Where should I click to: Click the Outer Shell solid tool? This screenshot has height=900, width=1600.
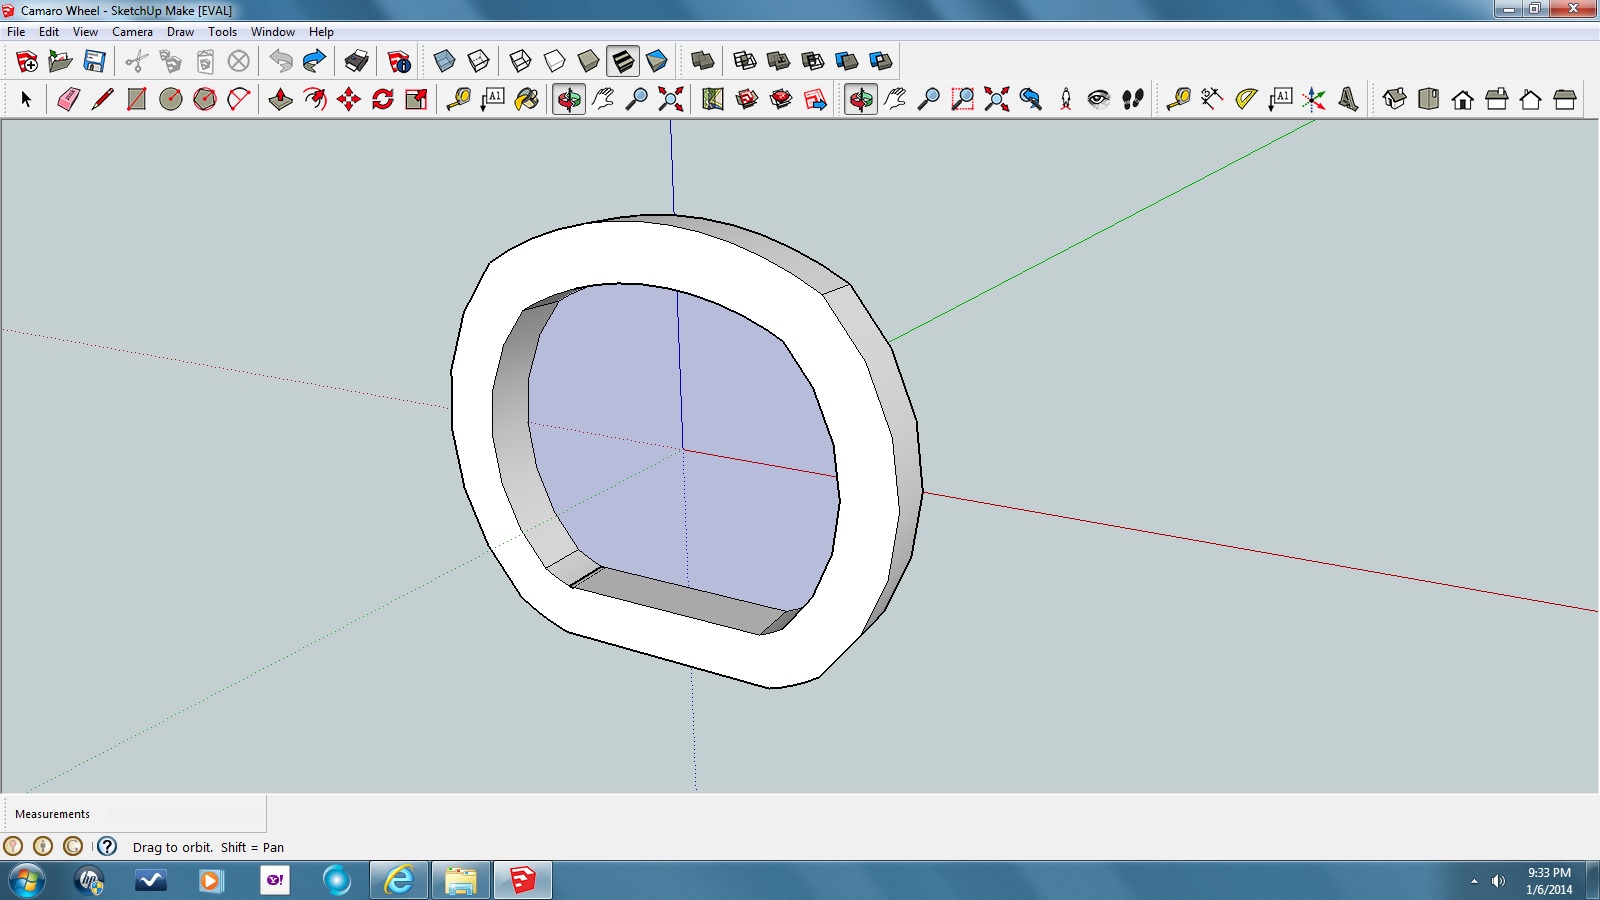coord(703,61)
